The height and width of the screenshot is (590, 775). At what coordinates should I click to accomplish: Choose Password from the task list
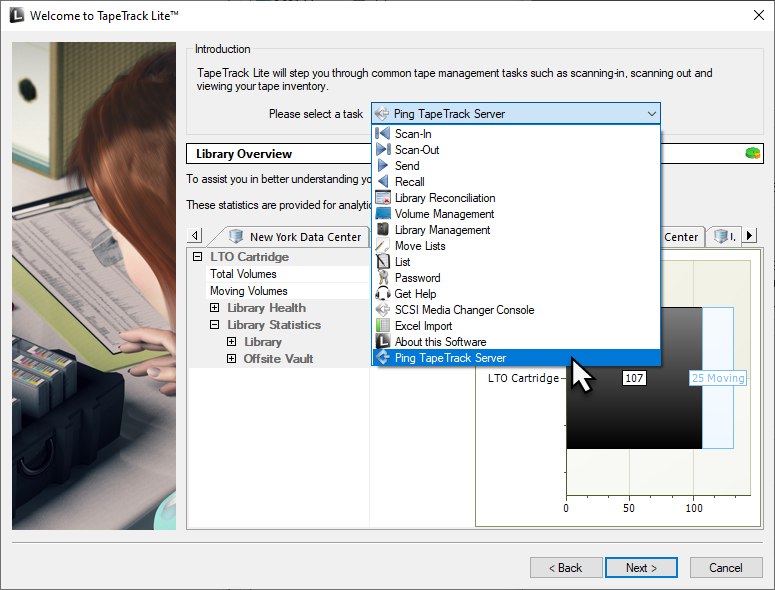pos(516,277)
